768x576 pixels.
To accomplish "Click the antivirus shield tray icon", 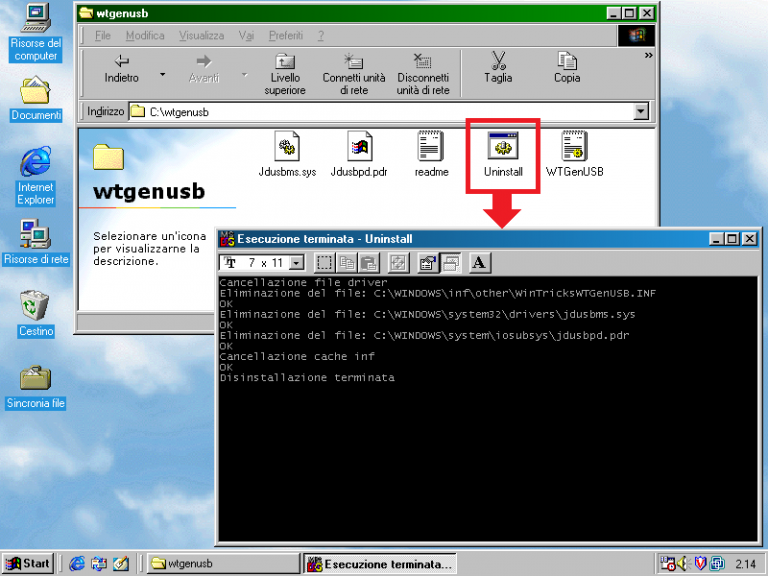I will [700, 564].
